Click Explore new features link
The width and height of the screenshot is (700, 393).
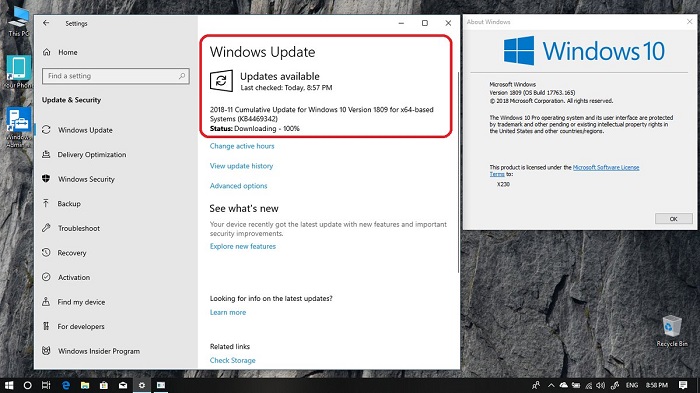click(243, 246)
